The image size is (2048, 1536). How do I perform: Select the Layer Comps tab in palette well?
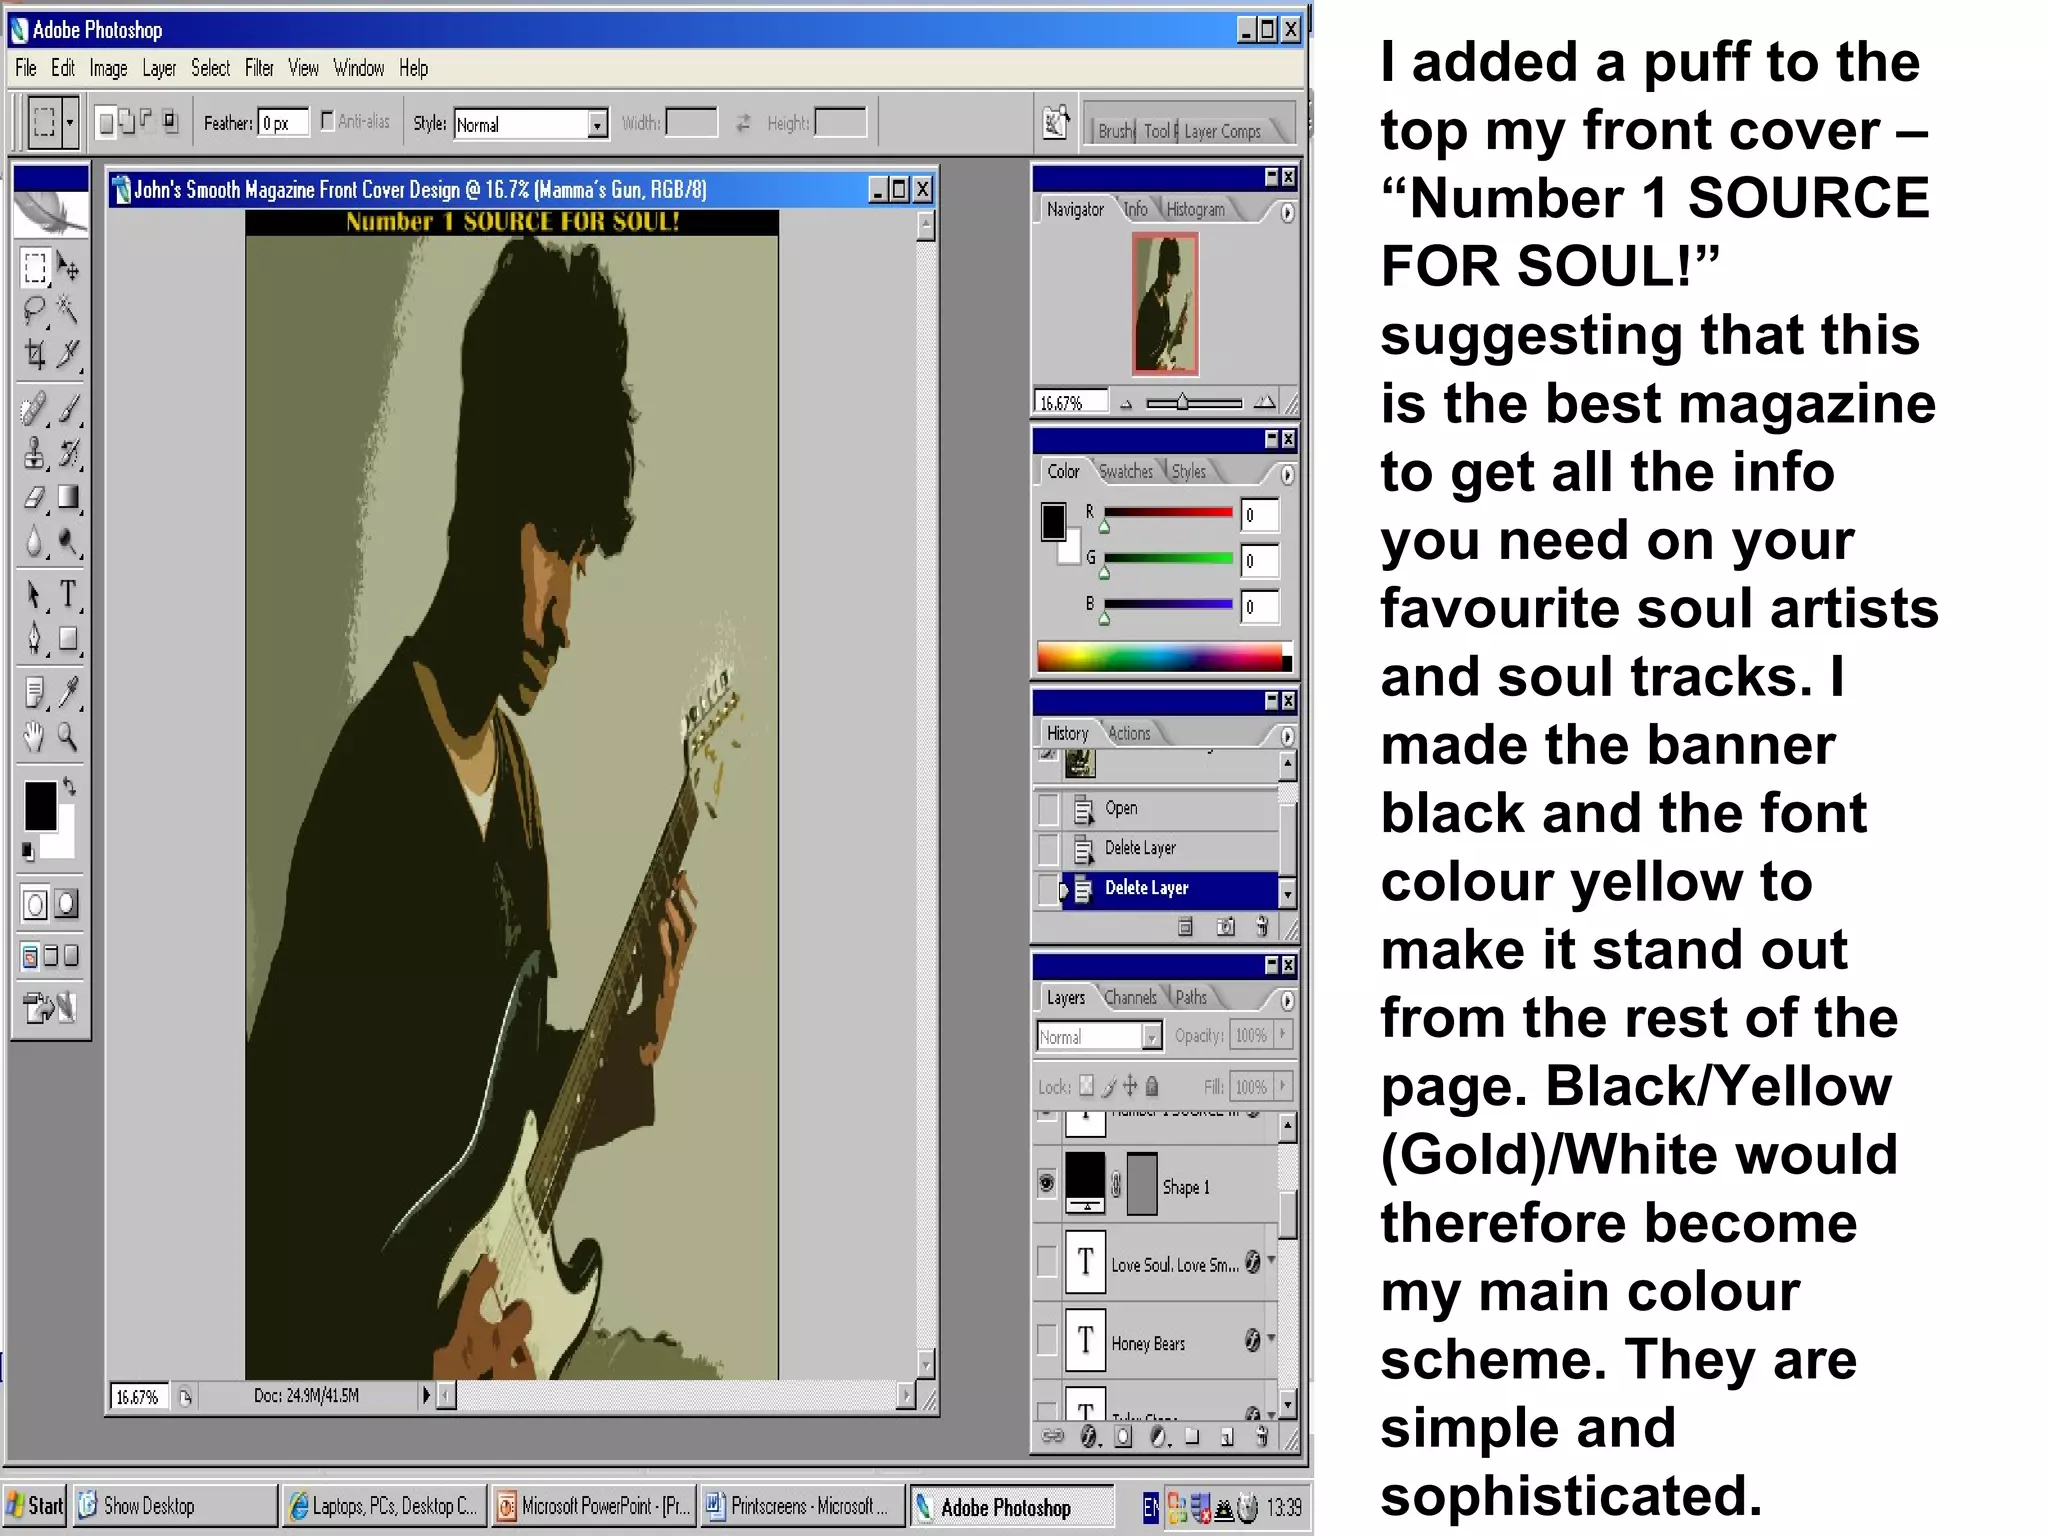pyautogui.click(x=1222, y=131)
